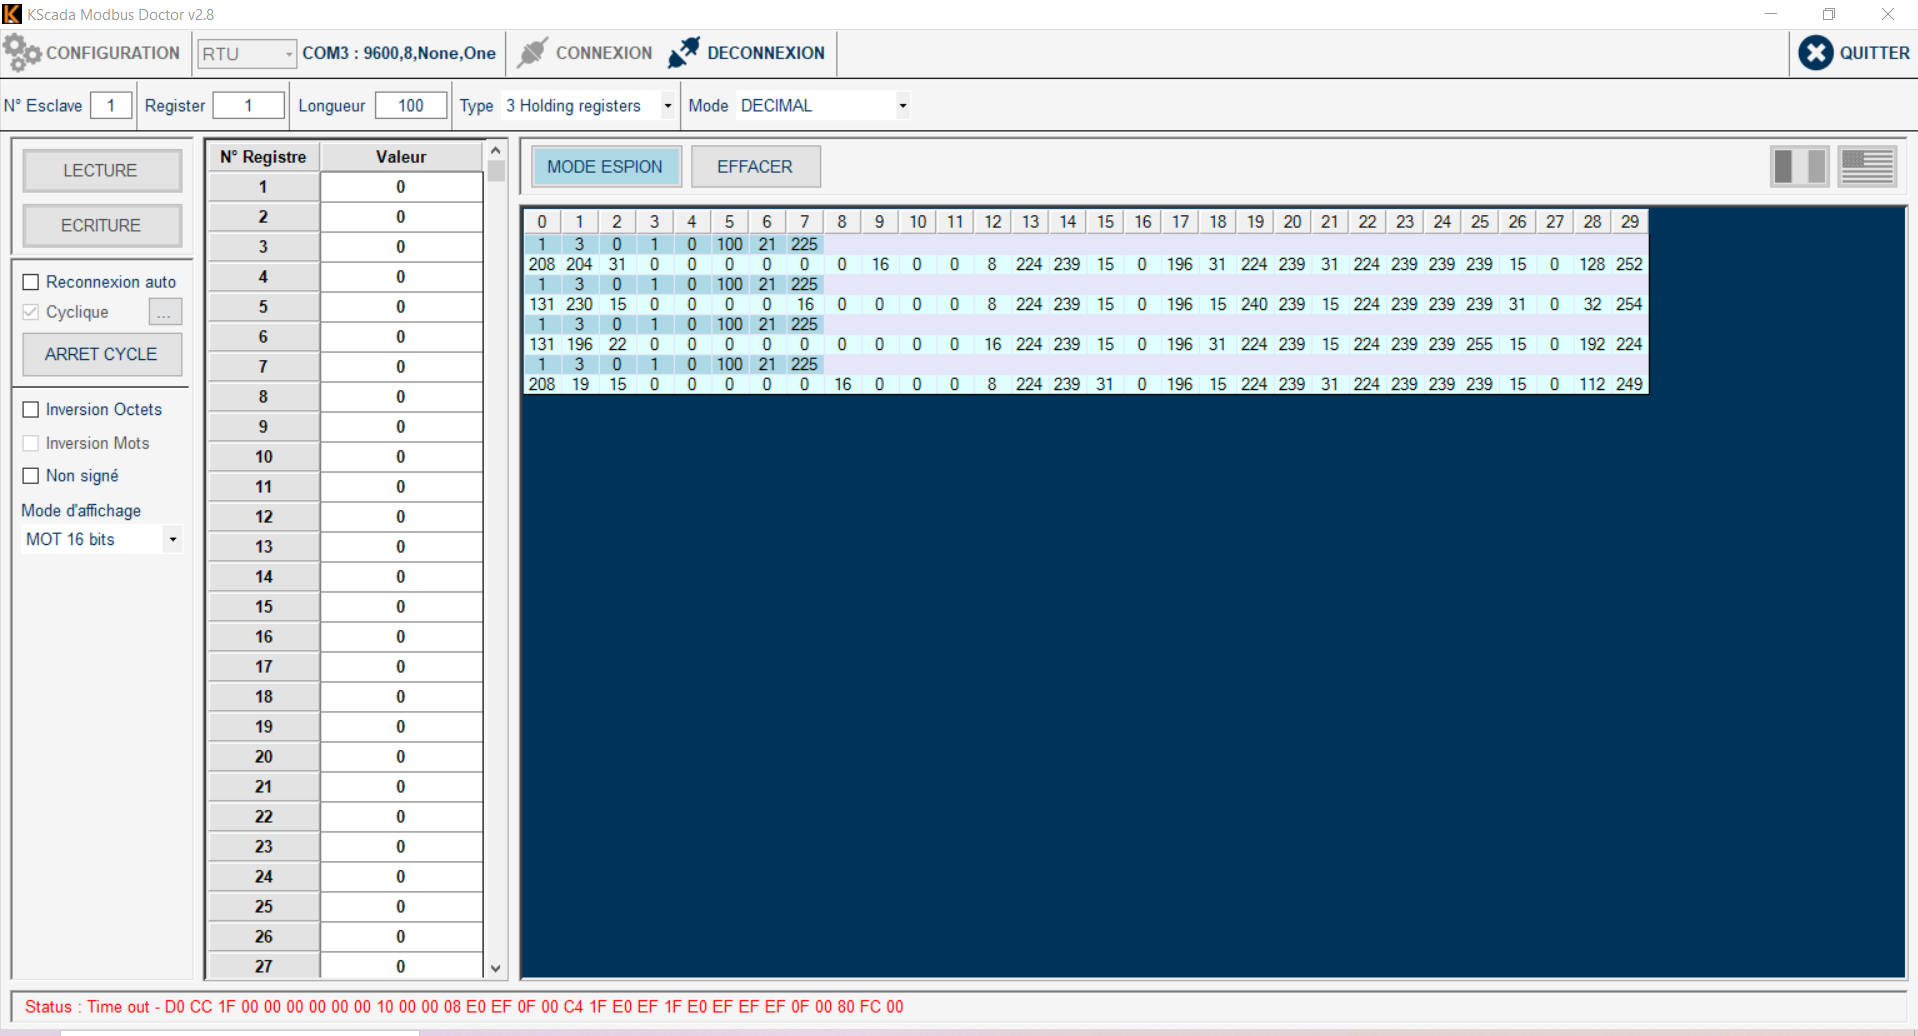Viewport: 1918px width, 1036px height.
Task: Switch to the split column view icon
Action: tap(1799, 166)
